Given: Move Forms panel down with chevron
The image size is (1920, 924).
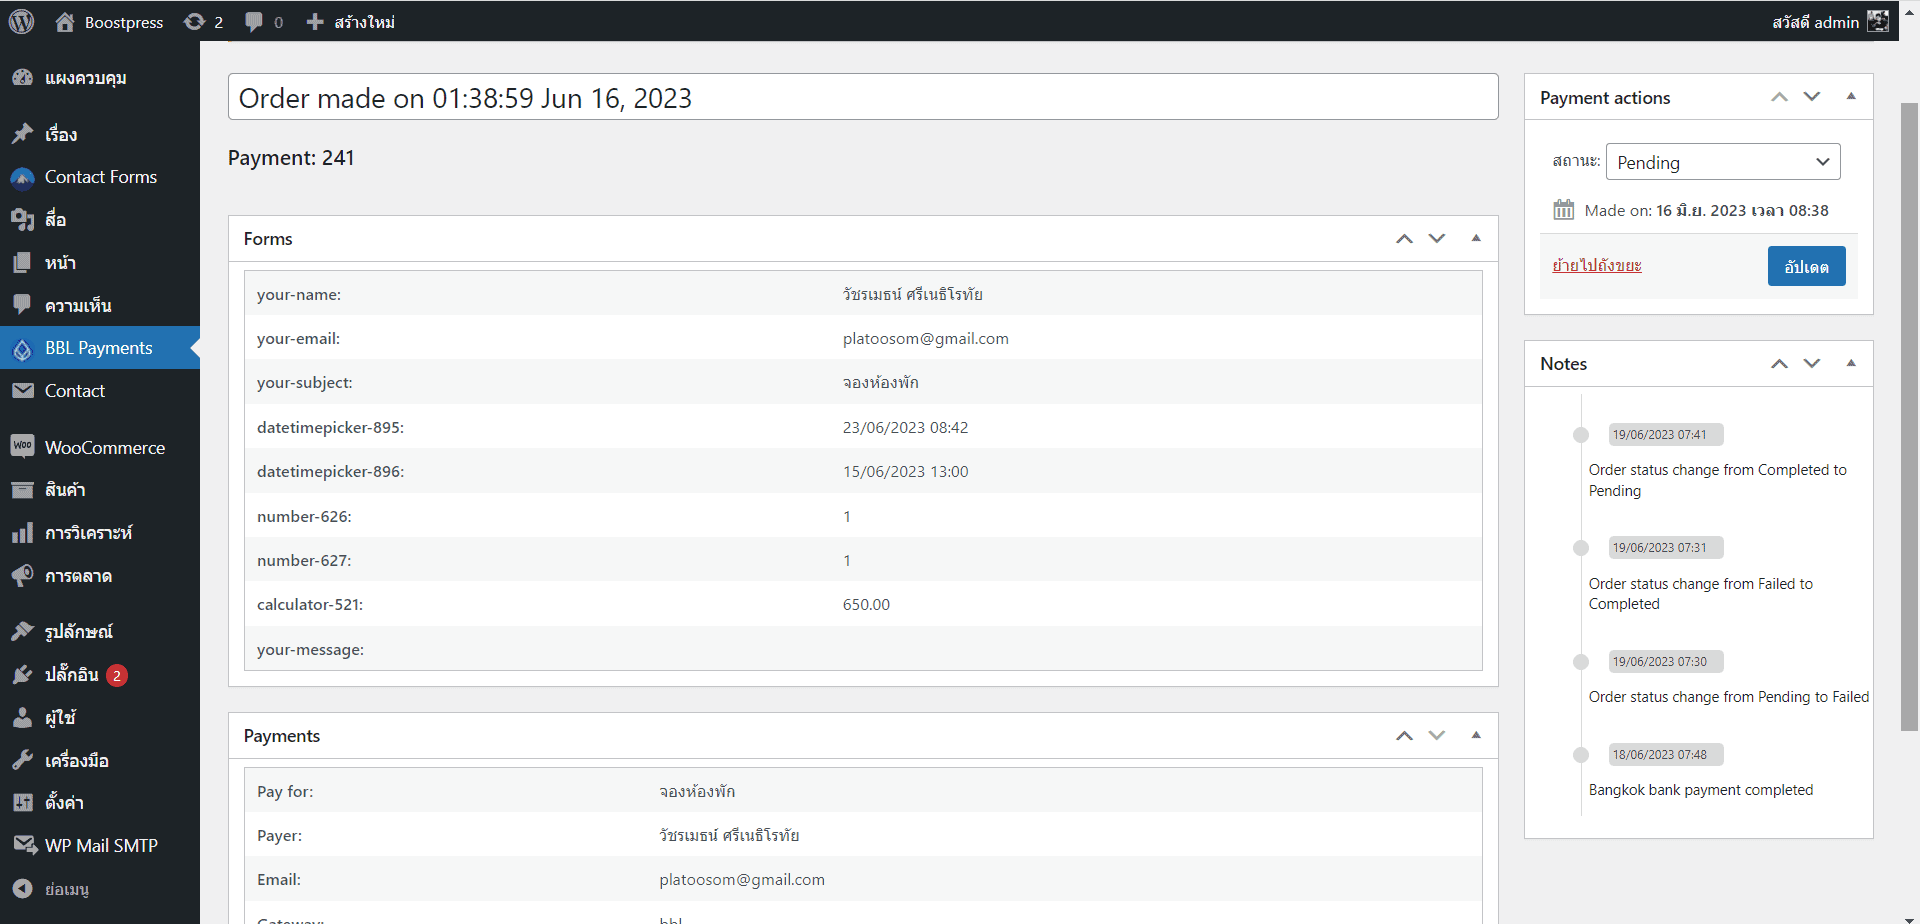Looking at the screenshot, I should pyautogui.click(x=1437, y=238).
